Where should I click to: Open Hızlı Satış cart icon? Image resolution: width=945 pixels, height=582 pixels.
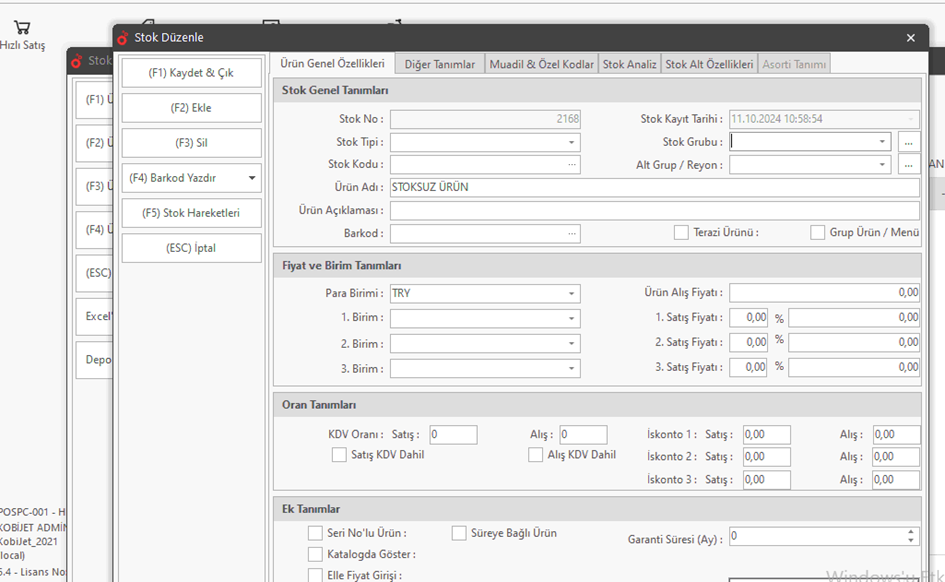click(22, 27)
